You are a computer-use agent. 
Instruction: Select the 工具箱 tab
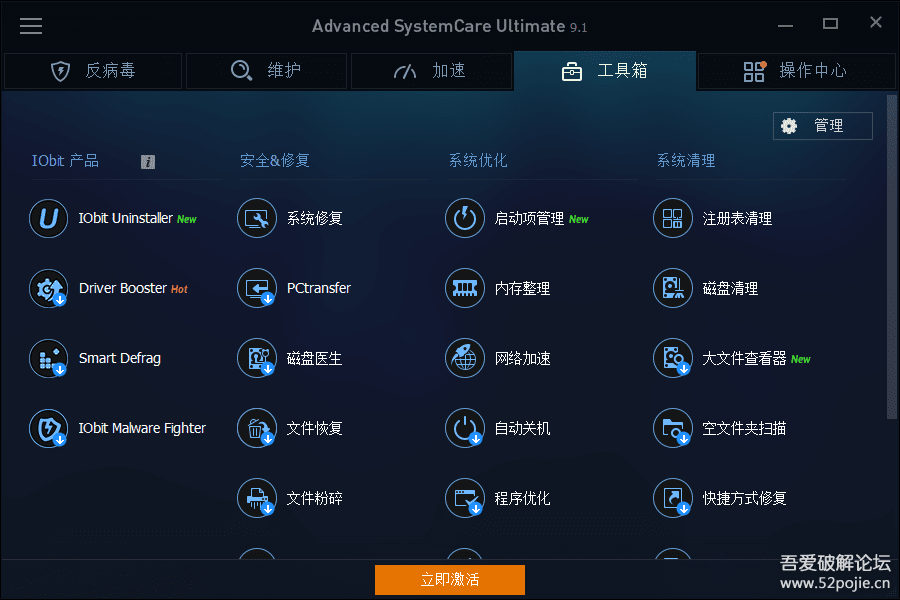tap(605, 71)
